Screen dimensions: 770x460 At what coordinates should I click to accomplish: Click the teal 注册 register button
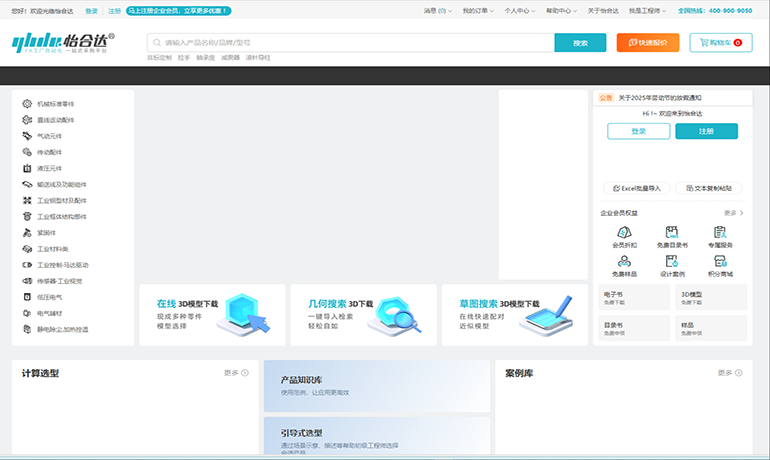pos(706,131)
